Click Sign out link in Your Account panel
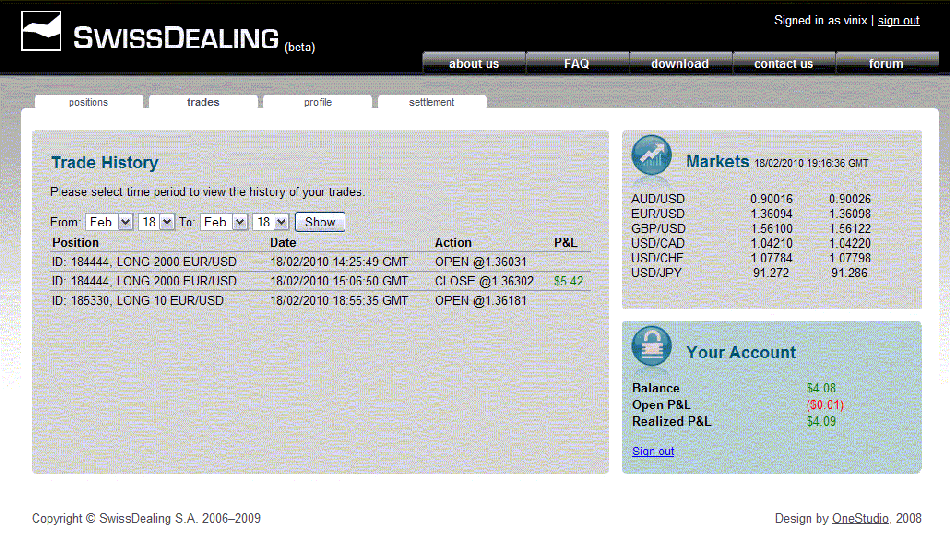The image size is (950, 558). pyautogui.click(x=653, y=452)
